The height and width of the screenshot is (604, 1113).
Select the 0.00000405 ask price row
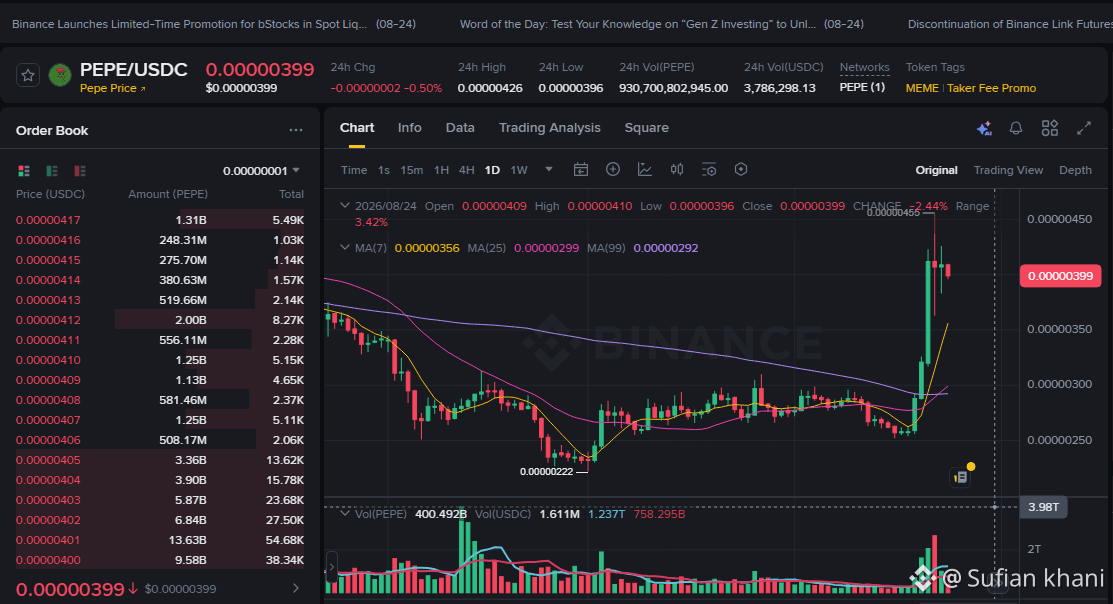pyautogui.click(x=160, y=460)
